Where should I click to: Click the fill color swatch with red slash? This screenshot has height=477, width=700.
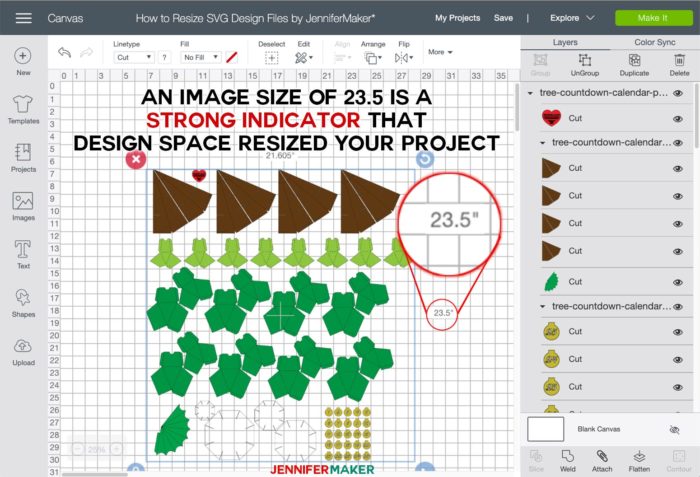pyautogui.click(x=231, y=57)
